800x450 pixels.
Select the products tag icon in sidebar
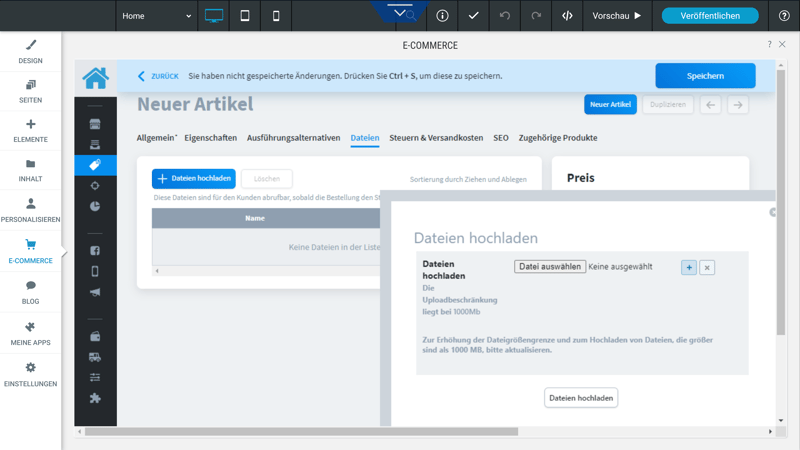95,165
